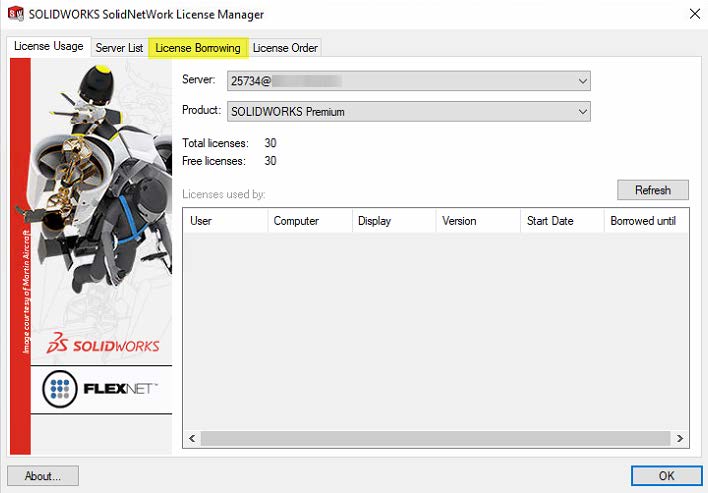
Task: Sort by Start Date column header
Action: click(562, 221)
